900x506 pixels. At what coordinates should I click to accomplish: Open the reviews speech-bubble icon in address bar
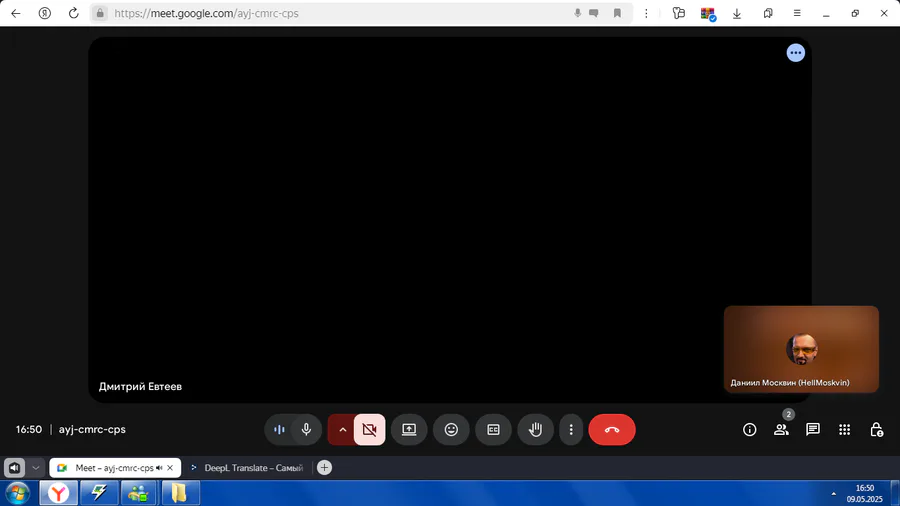pyautogui.click(x=594, y=13)
